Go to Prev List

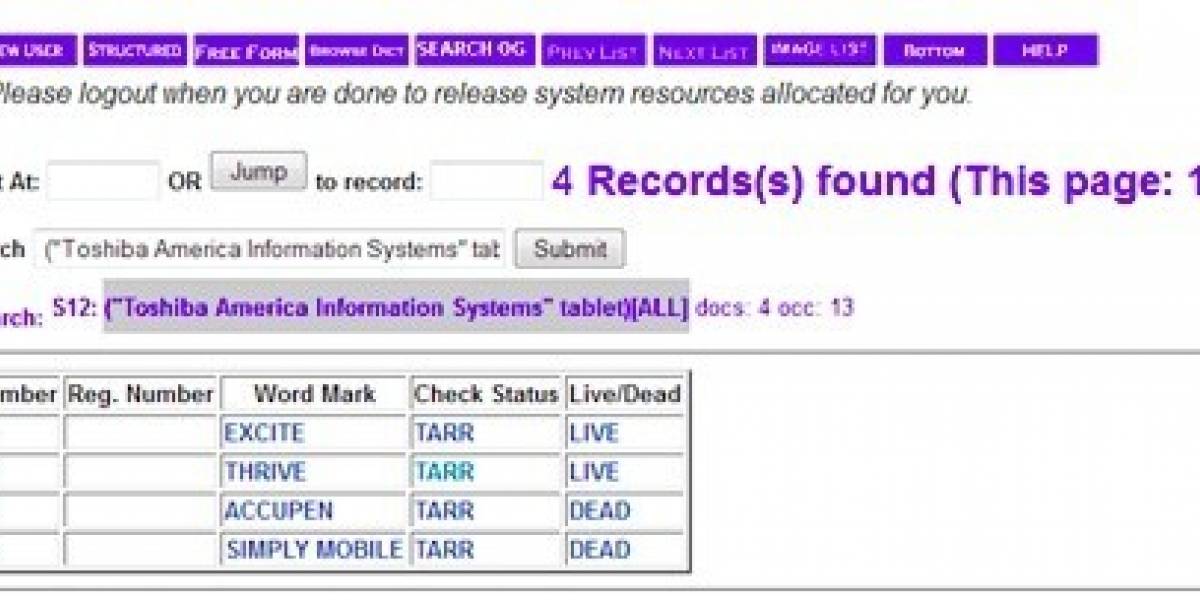click(594, 51)
